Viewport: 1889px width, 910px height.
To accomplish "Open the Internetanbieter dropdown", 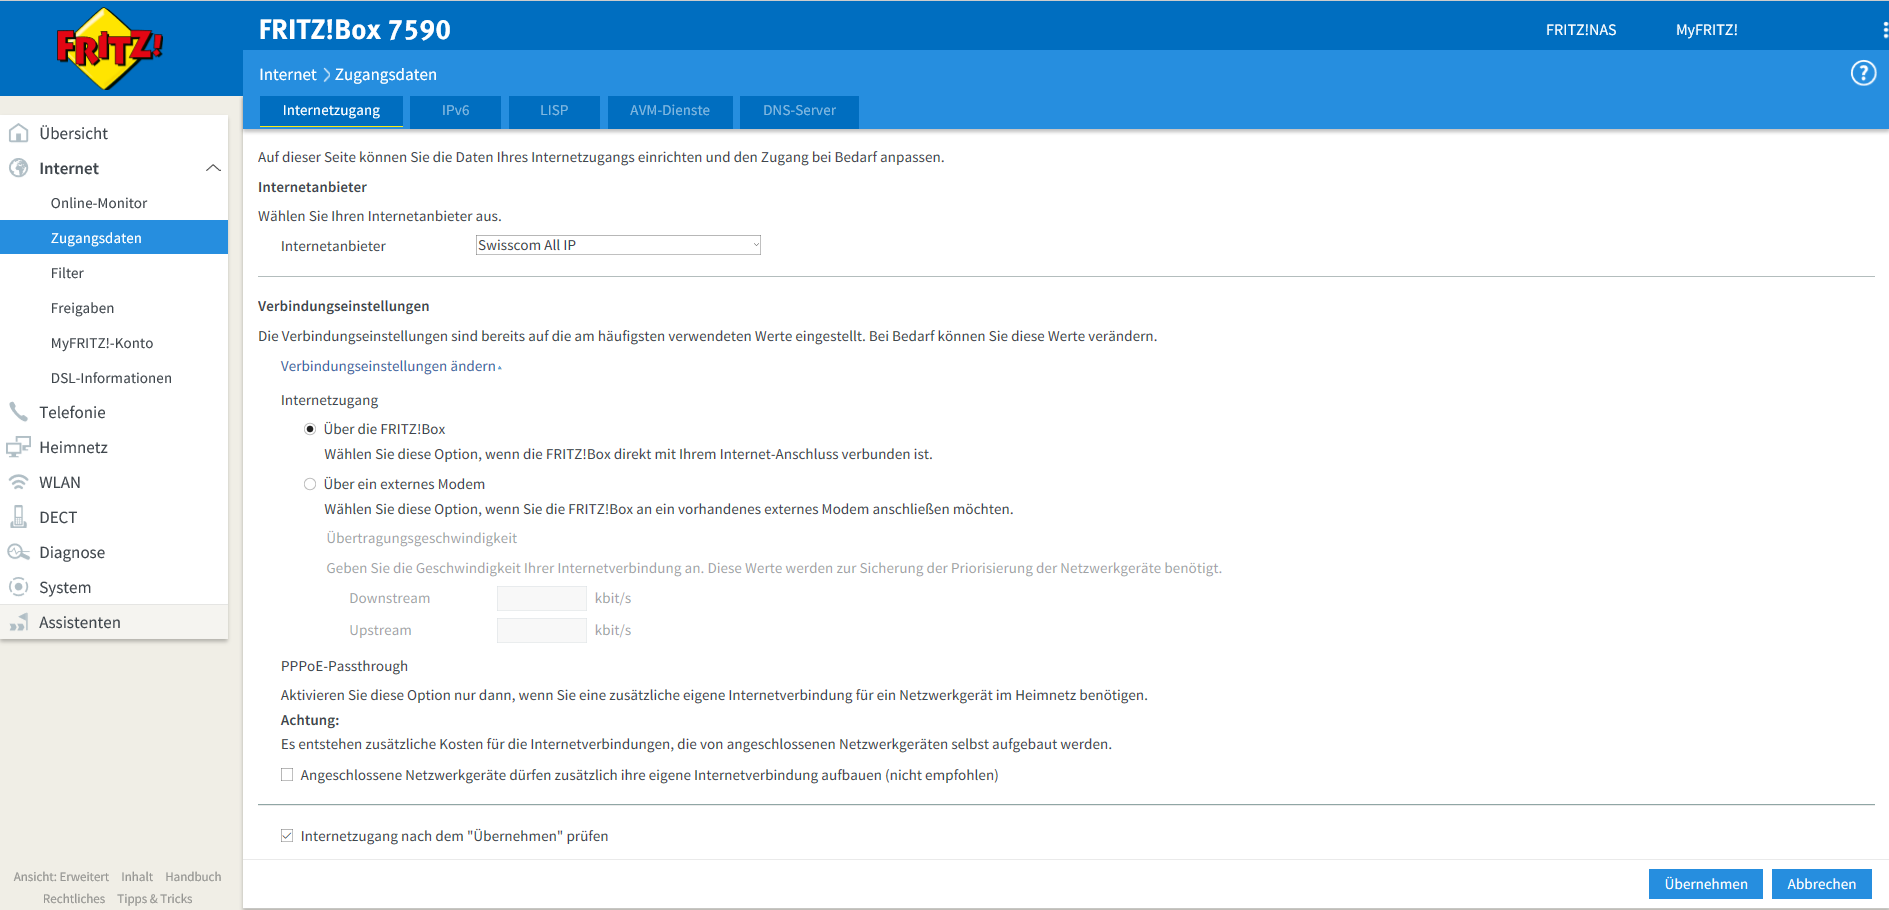I will pyautogui.click(x=617, y=245).
